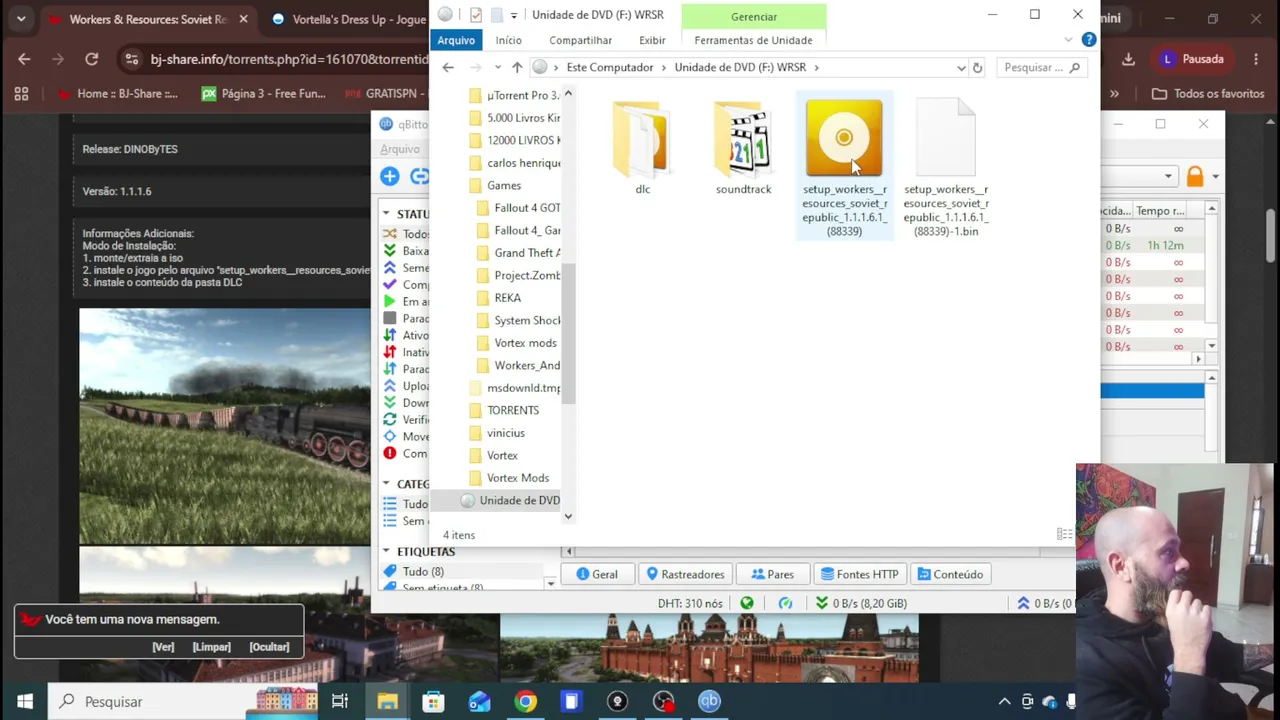The height and width of the screenshot is (720, 1280).
Task: Expand the Explorer ribbon chevron
Action: 1068,40
